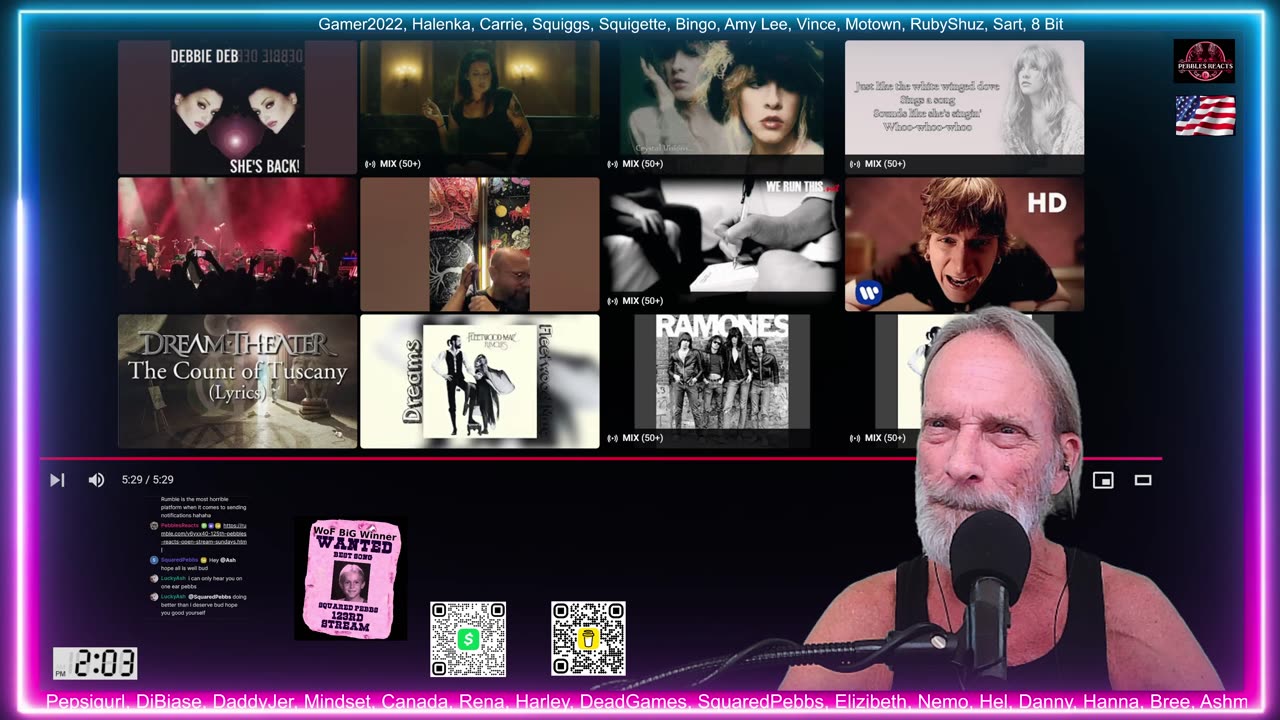Click 'Motown' in the top ticker
This screenshot has width=1280, height=720.
coord(872,24)
